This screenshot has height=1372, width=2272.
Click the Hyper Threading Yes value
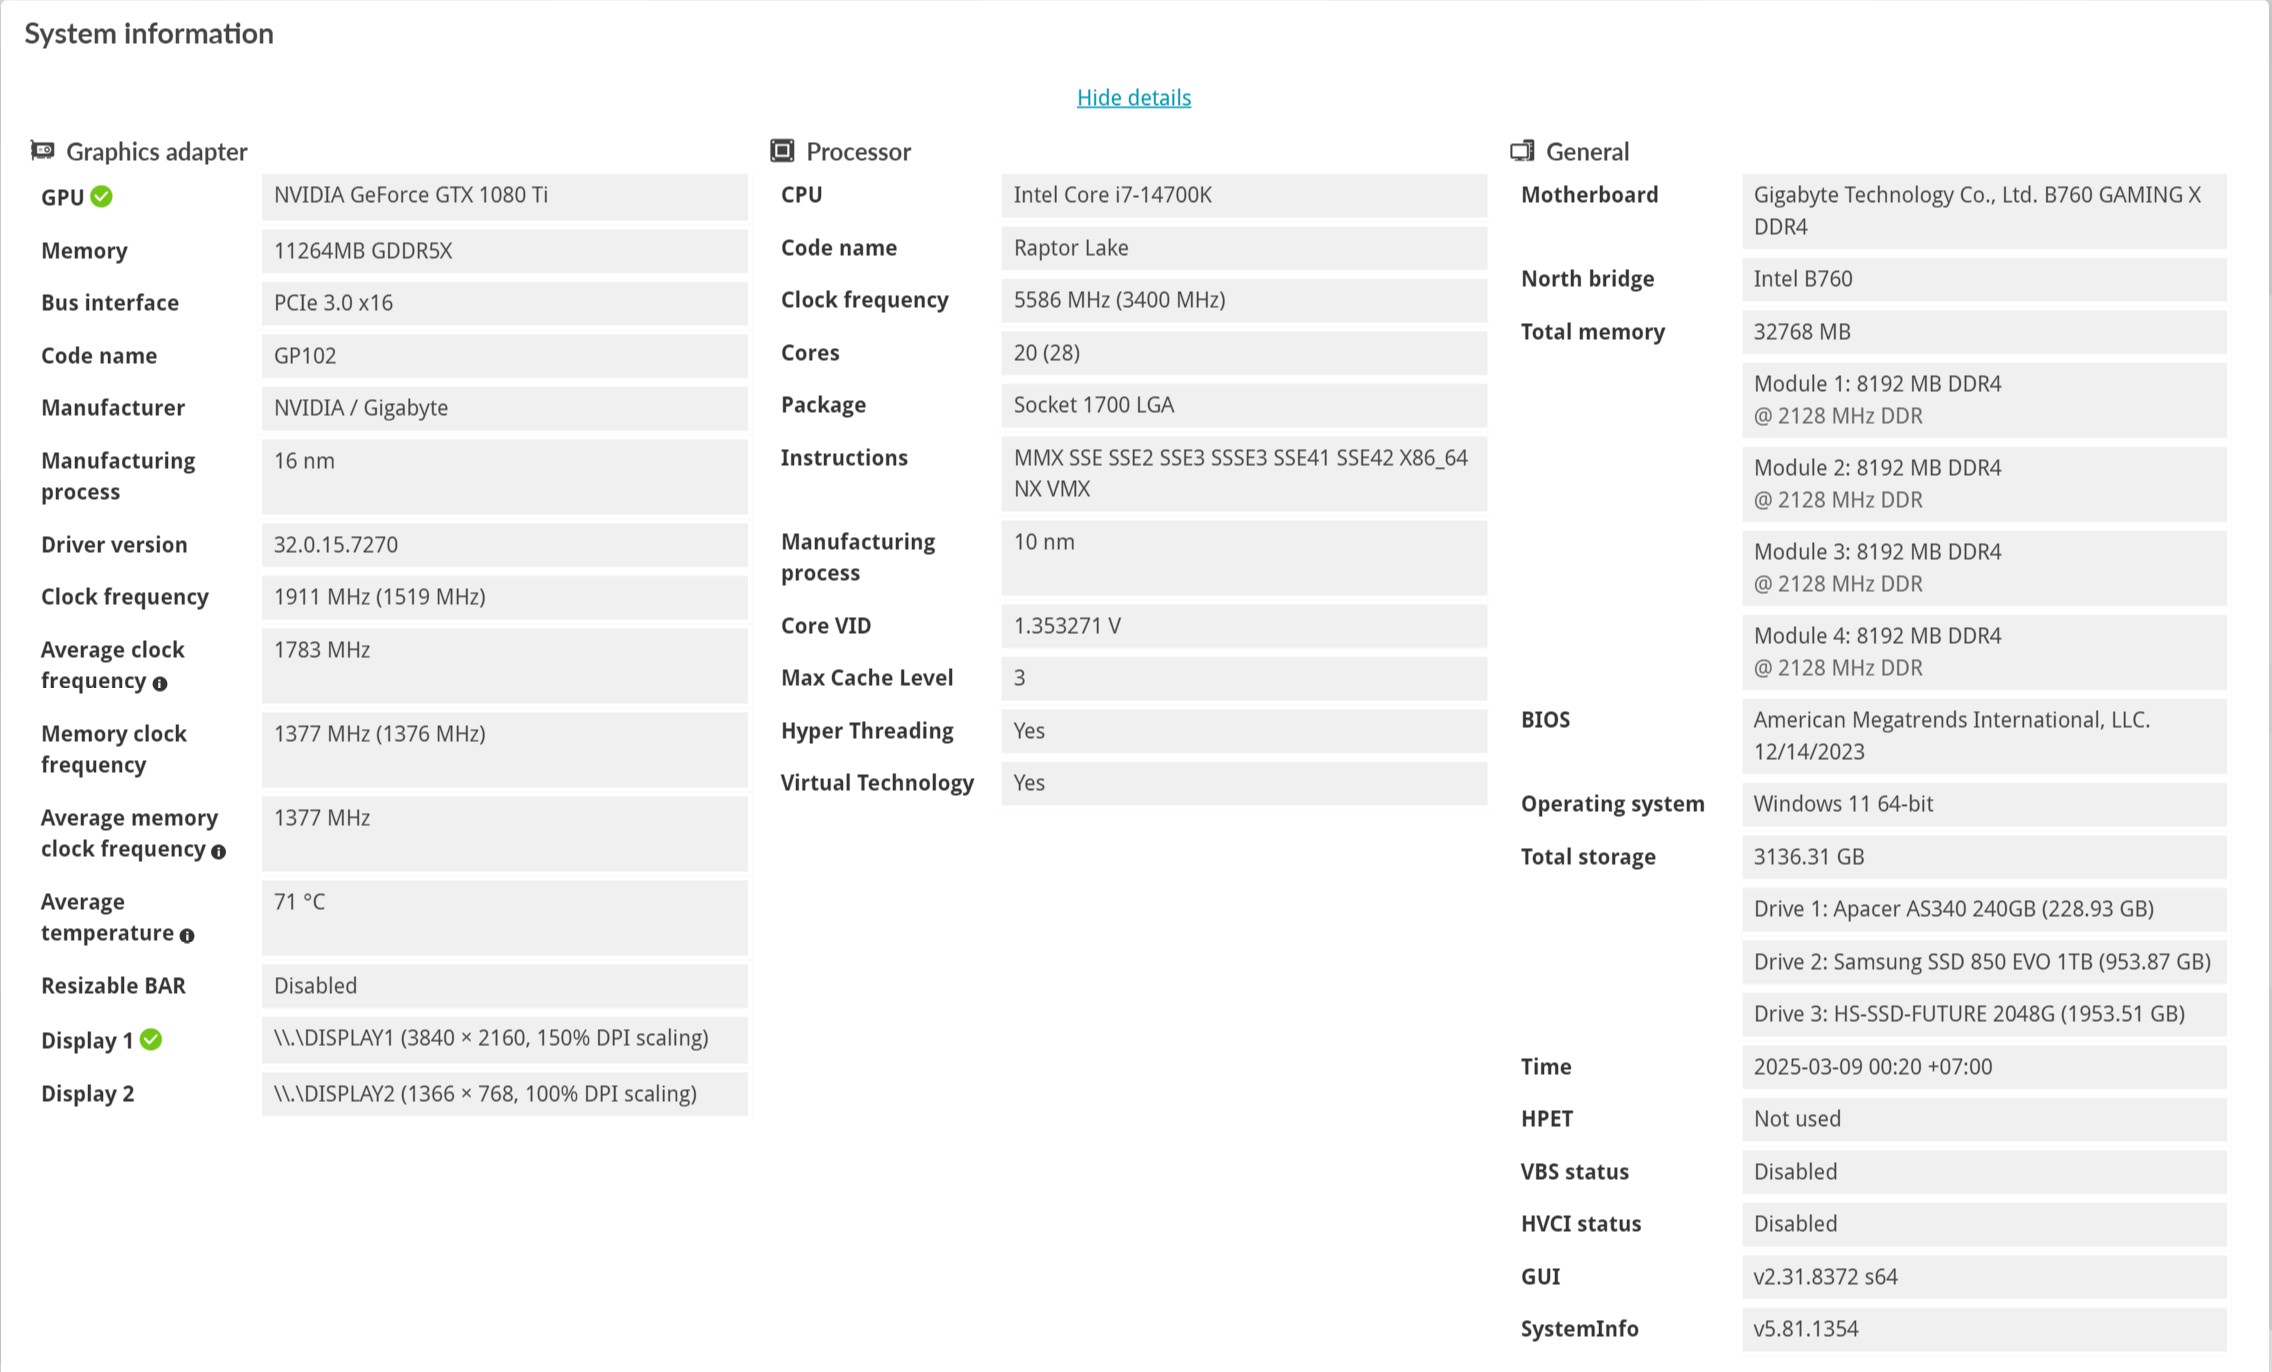point(1244,731)
